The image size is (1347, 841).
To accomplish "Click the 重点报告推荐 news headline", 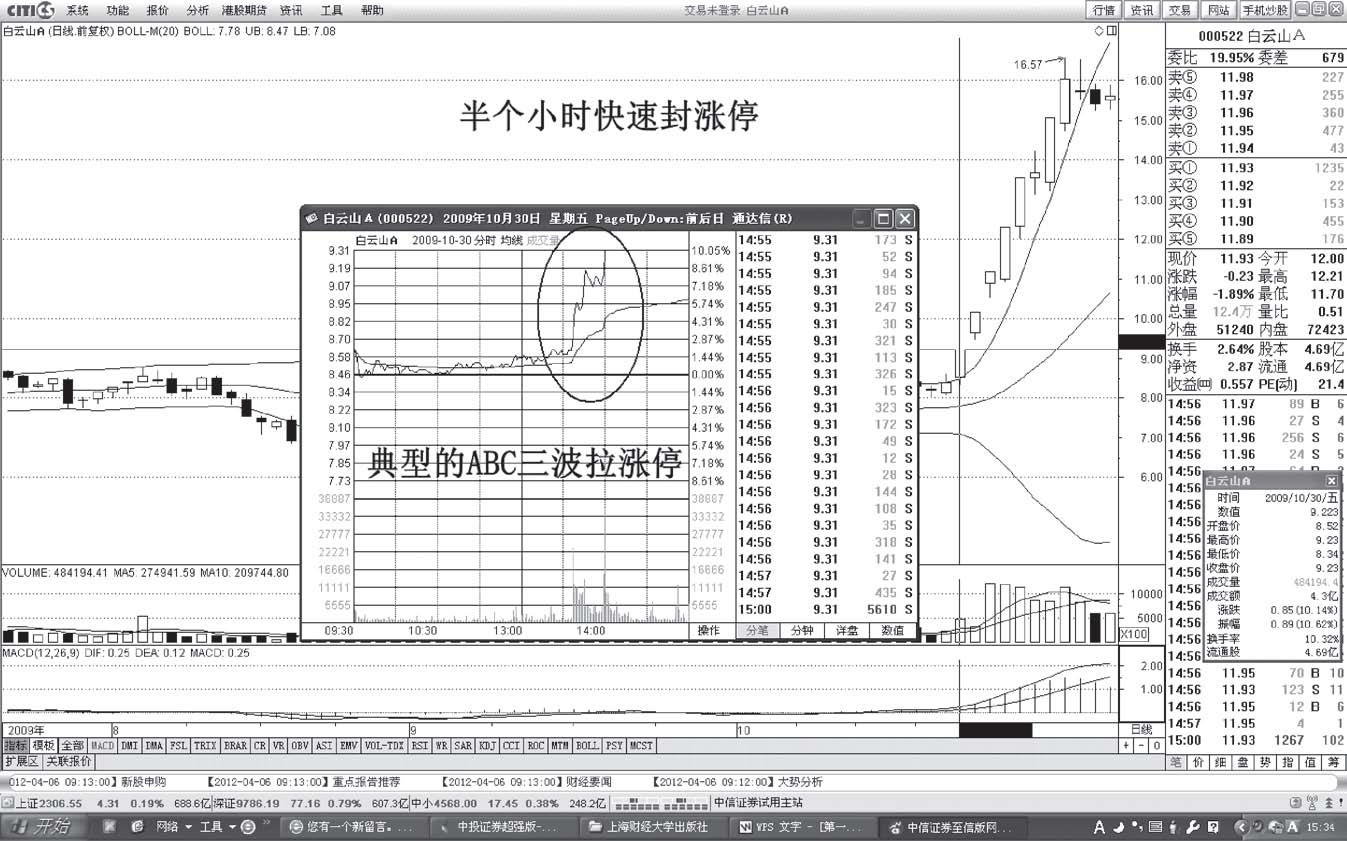I will pos(366,781).
